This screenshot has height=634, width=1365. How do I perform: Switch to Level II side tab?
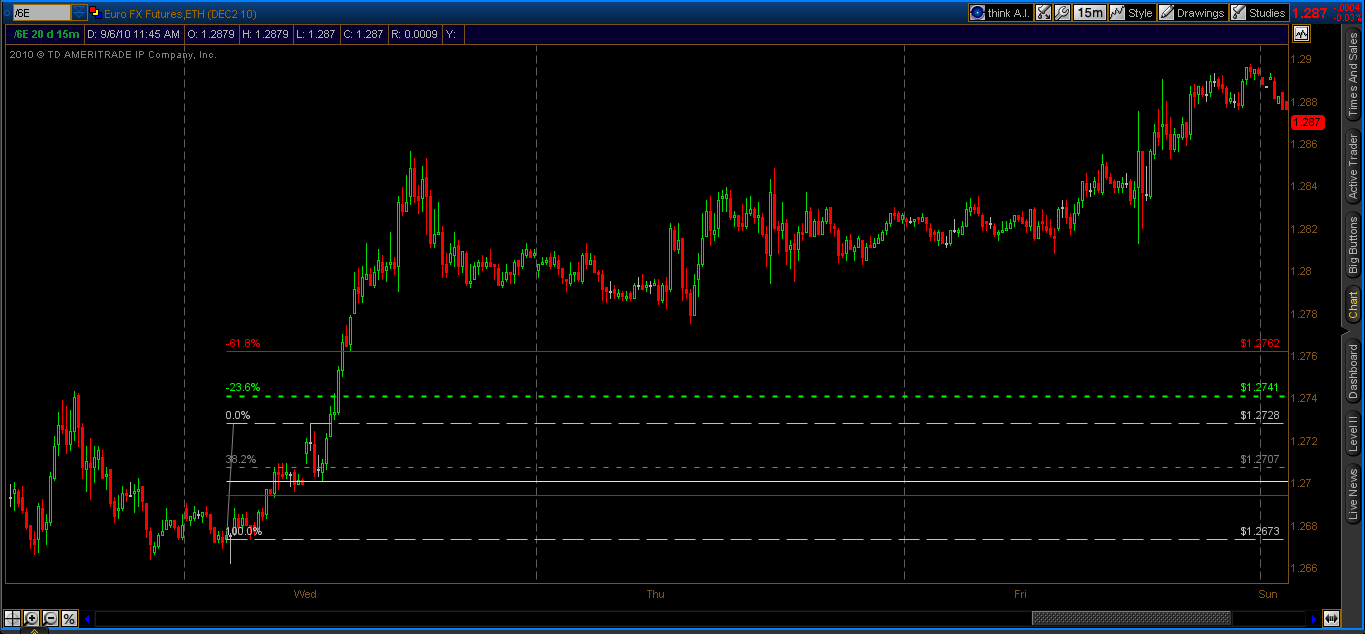(1353, 435)
